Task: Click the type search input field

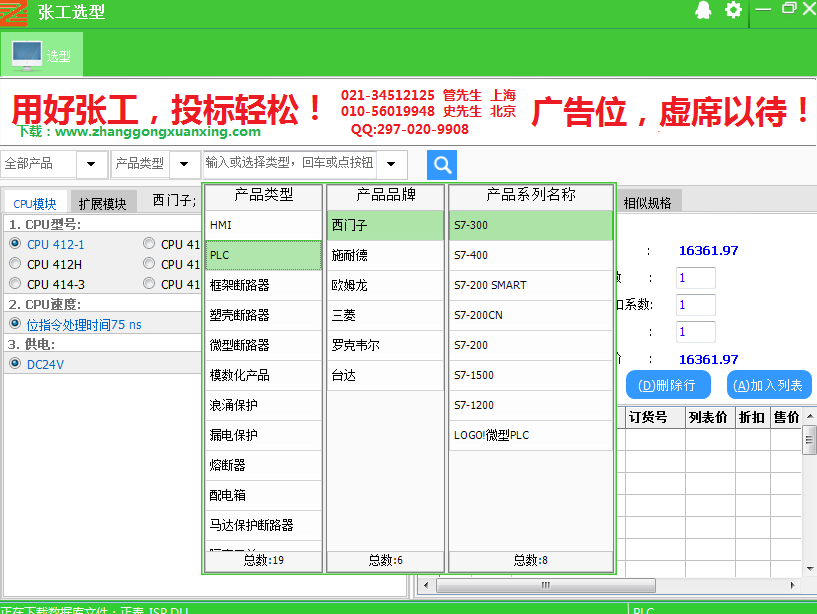Action: tap(290, 164)
